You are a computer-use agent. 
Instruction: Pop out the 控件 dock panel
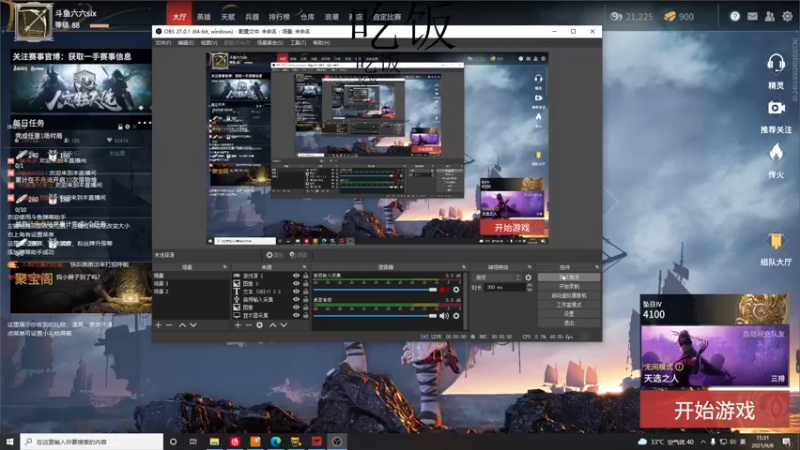click(x=596, y=267)
